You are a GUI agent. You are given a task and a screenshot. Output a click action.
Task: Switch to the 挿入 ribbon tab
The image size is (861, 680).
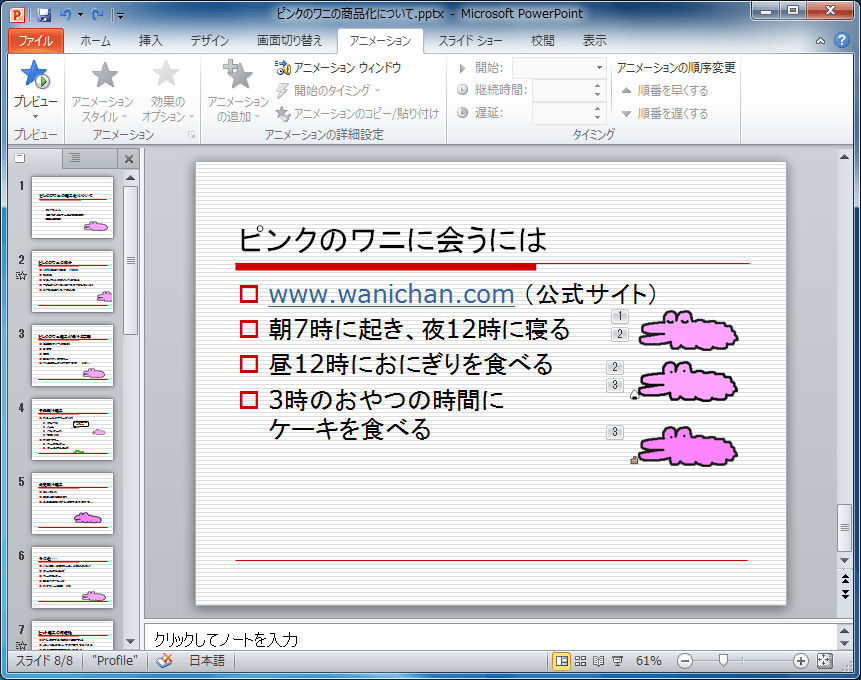click(x=150, y=41)
